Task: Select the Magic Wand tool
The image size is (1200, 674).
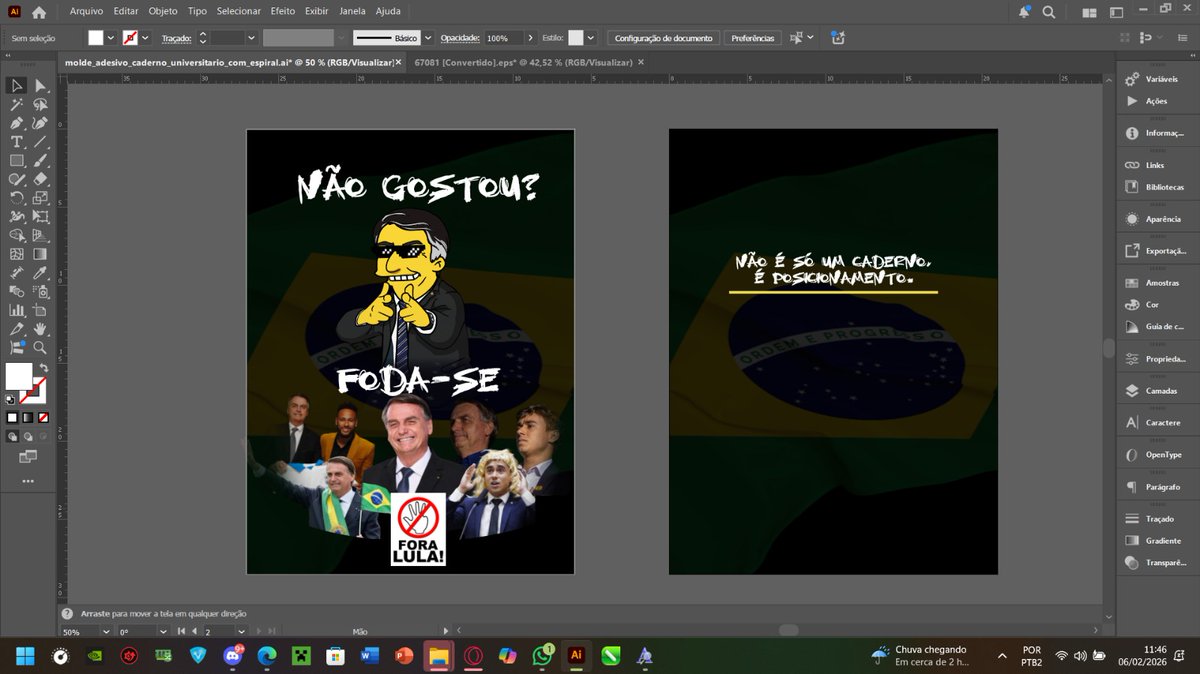Action: pyautogui.click(x=17, y=104)
